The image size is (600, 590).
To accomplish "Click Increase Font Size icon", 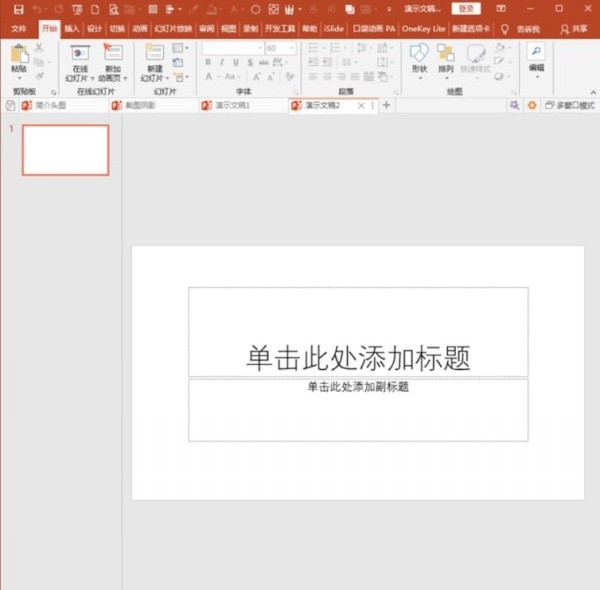I will [256, 77].
